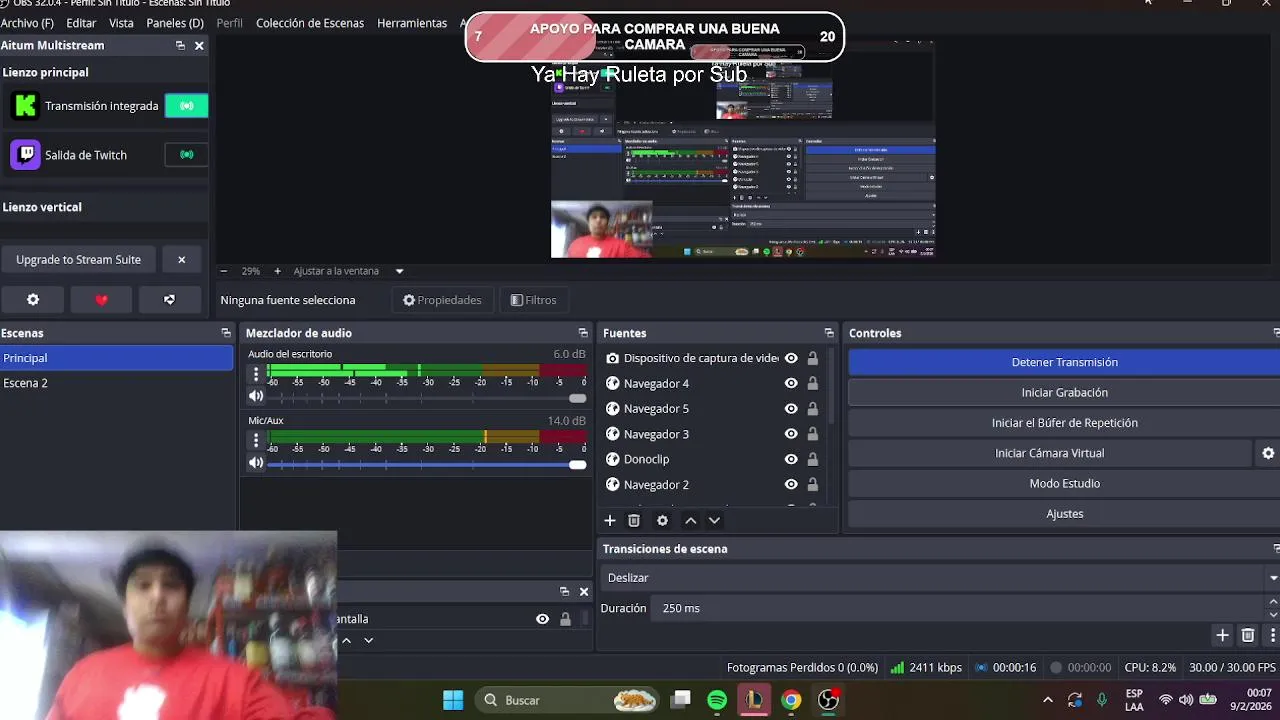The width and height of the screenshot is (1280, 720).
Task: Add a new scene transition
Action: pos(1222,635)
